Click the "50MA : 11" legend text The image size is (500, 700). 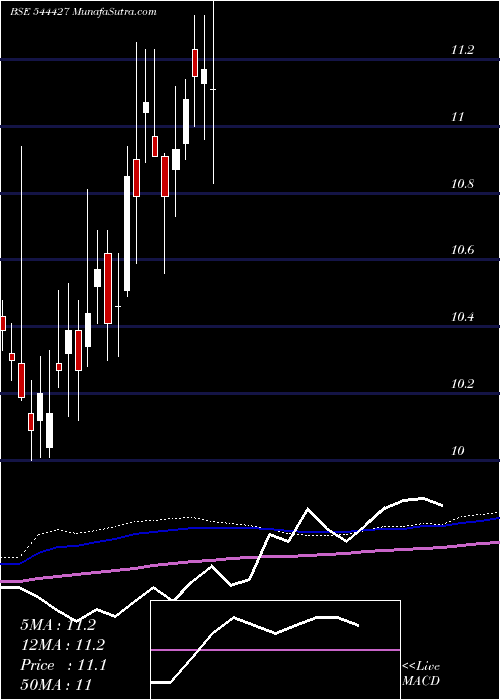click(56, 684)
